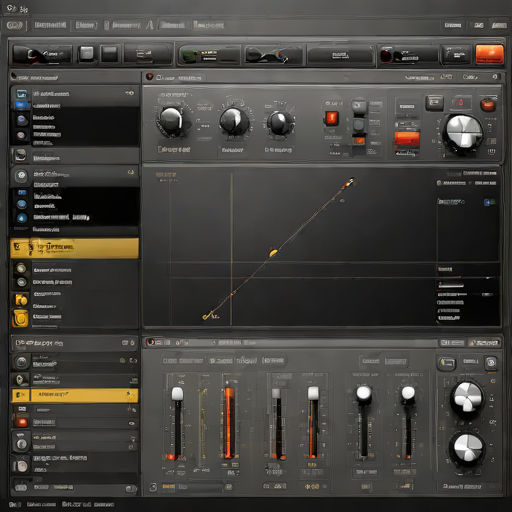
Task: Click the first black rotary knob in the upper panel
Action: [x=171, y=121]
